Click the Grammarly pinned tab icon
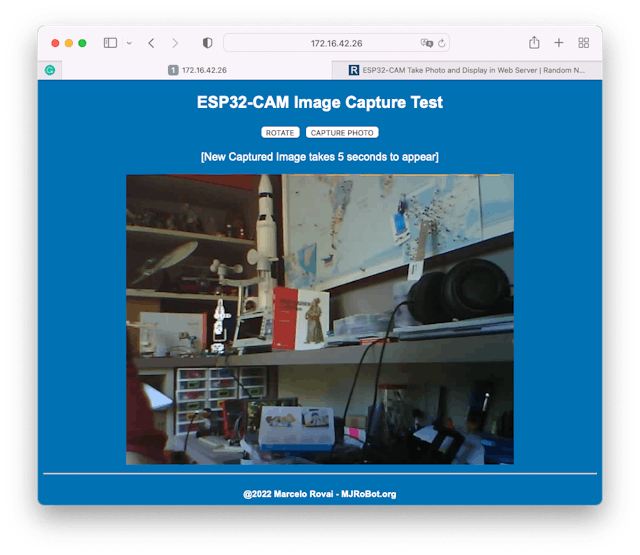The width and height of the screenshot is (640, 555). coord(50,70)
